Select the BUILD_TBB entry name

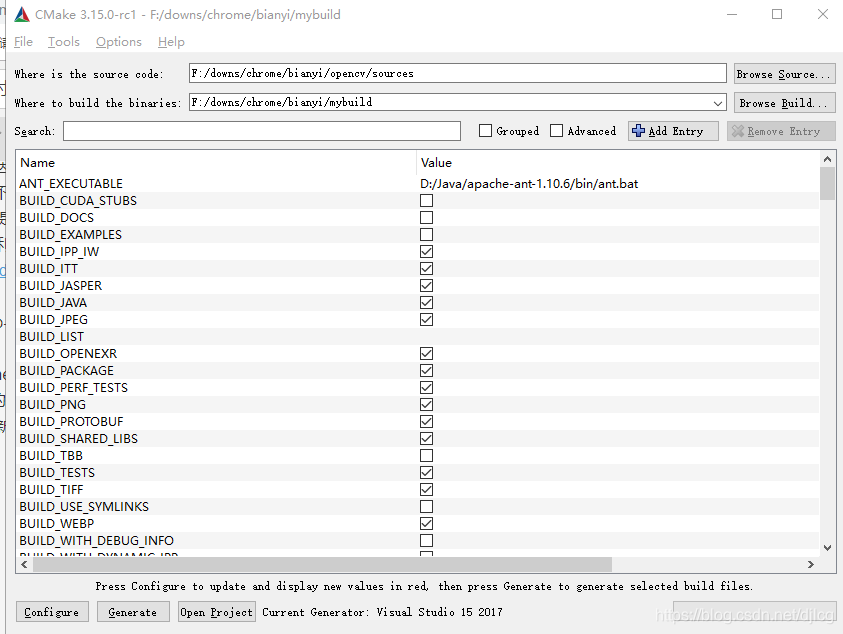pos(51,455)
